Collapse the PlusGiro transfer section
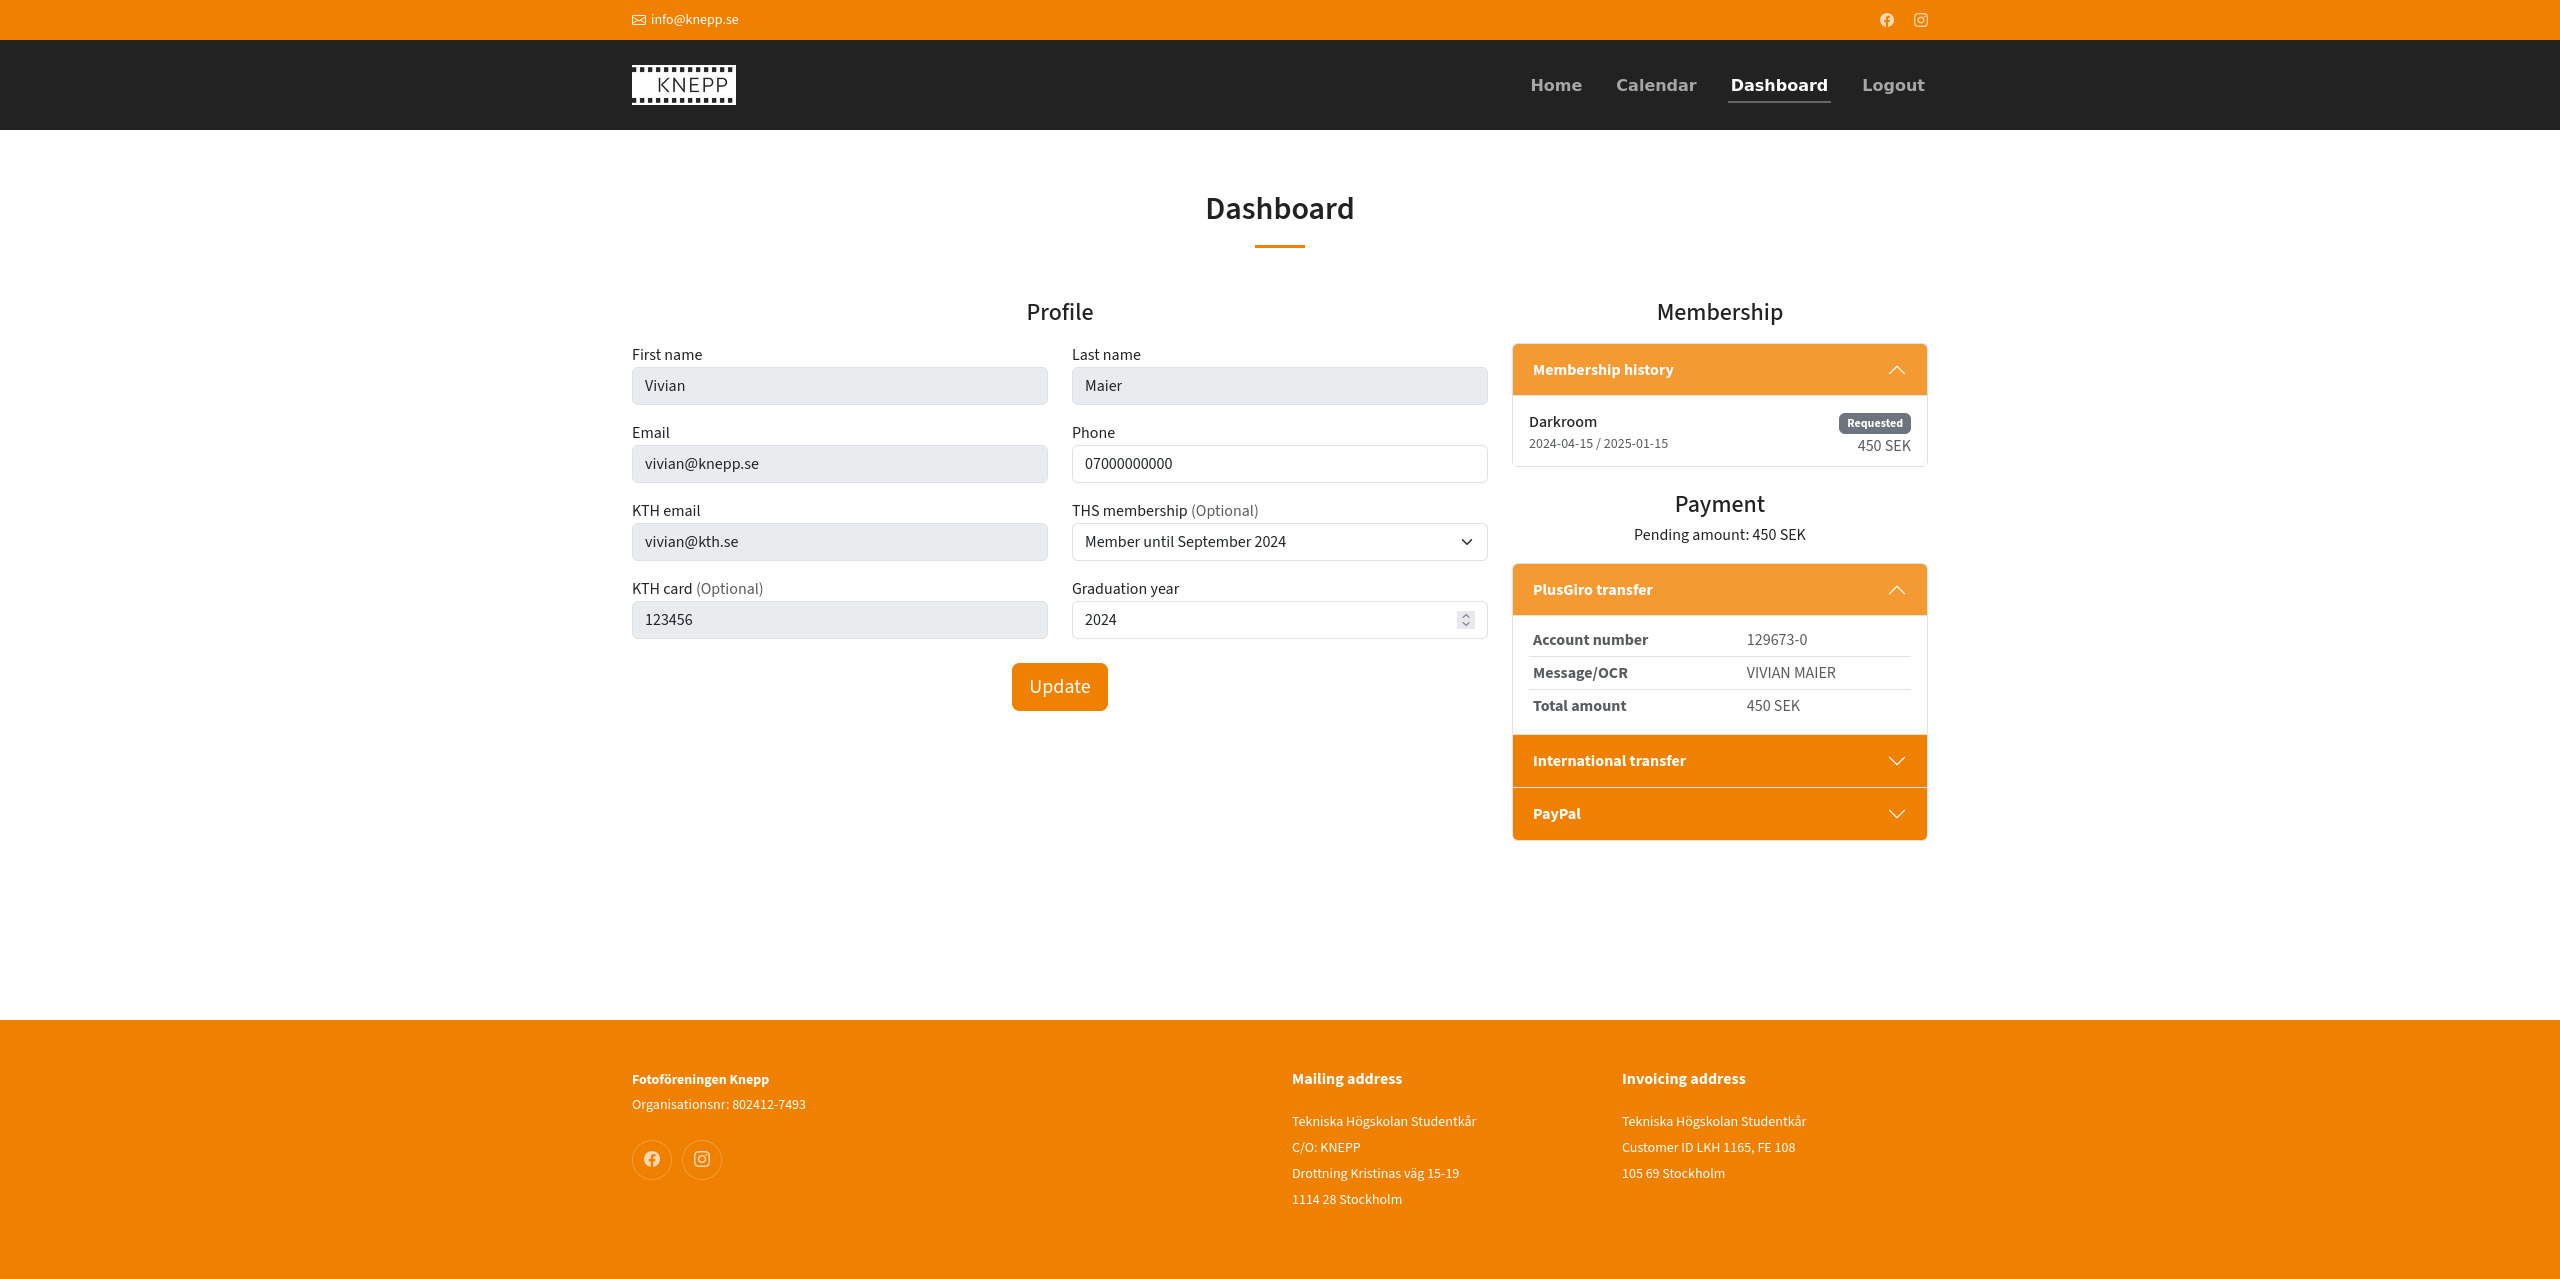The width and height of the screenshot is (2560, 1279). 1719,590
